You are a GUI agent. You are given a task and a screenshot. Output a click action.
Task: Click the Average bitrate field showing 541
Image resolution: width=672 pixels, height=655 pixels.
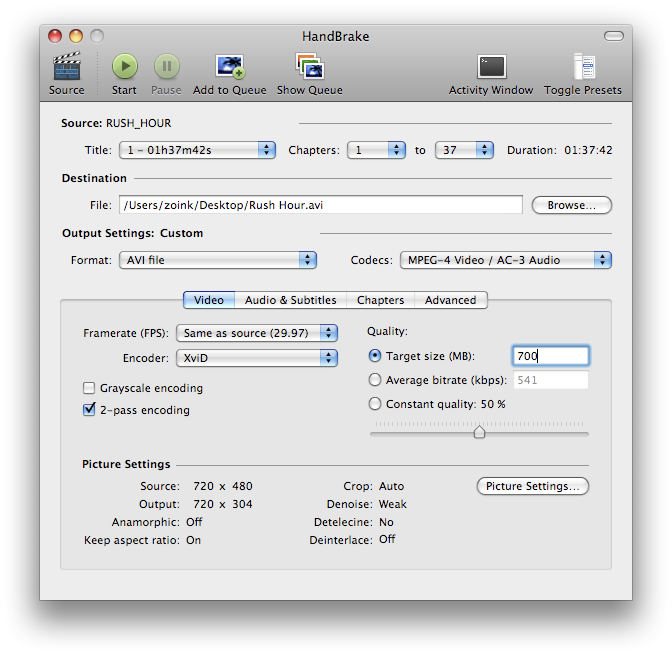551,380
